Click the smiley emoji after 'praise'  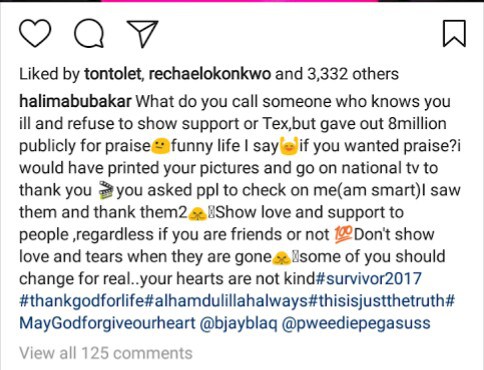coord(161,146)
